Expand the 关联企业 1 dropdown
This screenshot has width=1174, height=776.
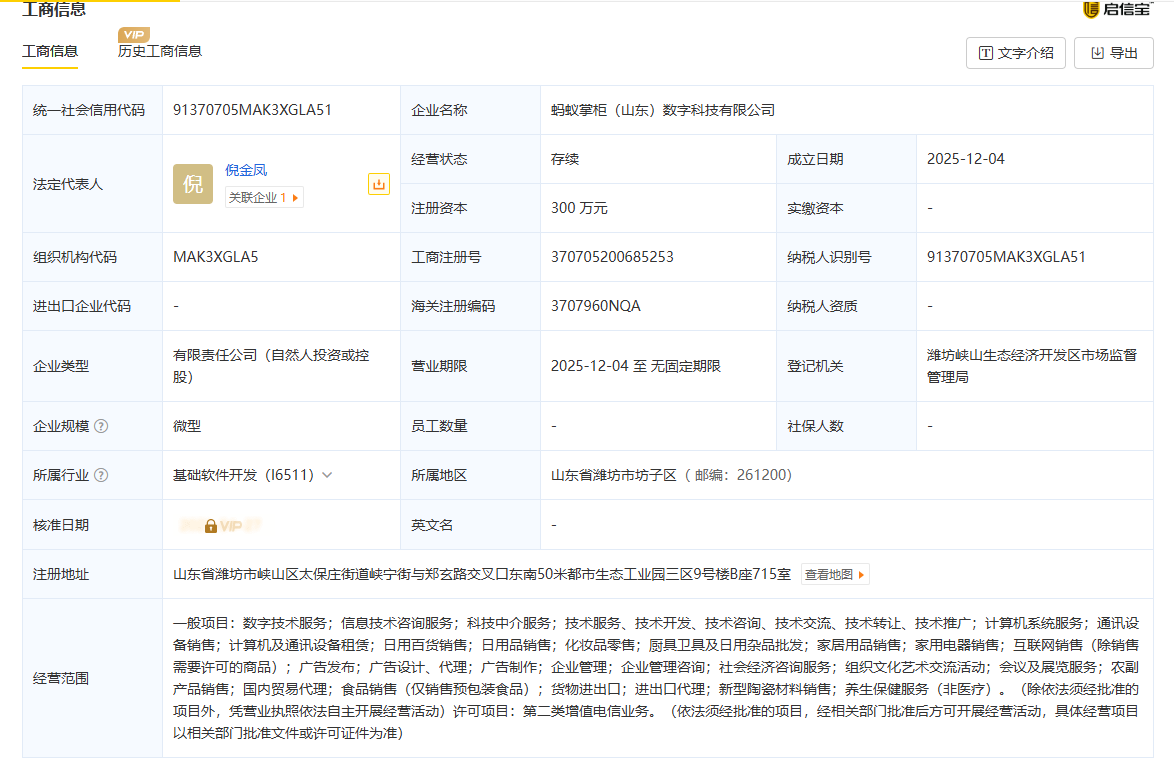pos(264,198)
